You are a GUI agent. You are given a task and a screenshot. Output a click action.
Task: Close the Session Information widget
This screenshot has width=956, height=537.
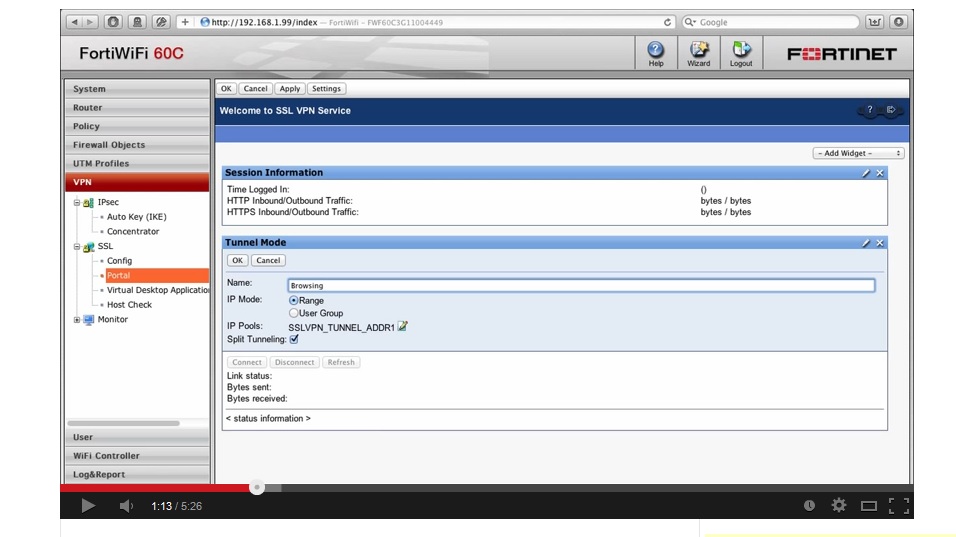tap(880, 173)
